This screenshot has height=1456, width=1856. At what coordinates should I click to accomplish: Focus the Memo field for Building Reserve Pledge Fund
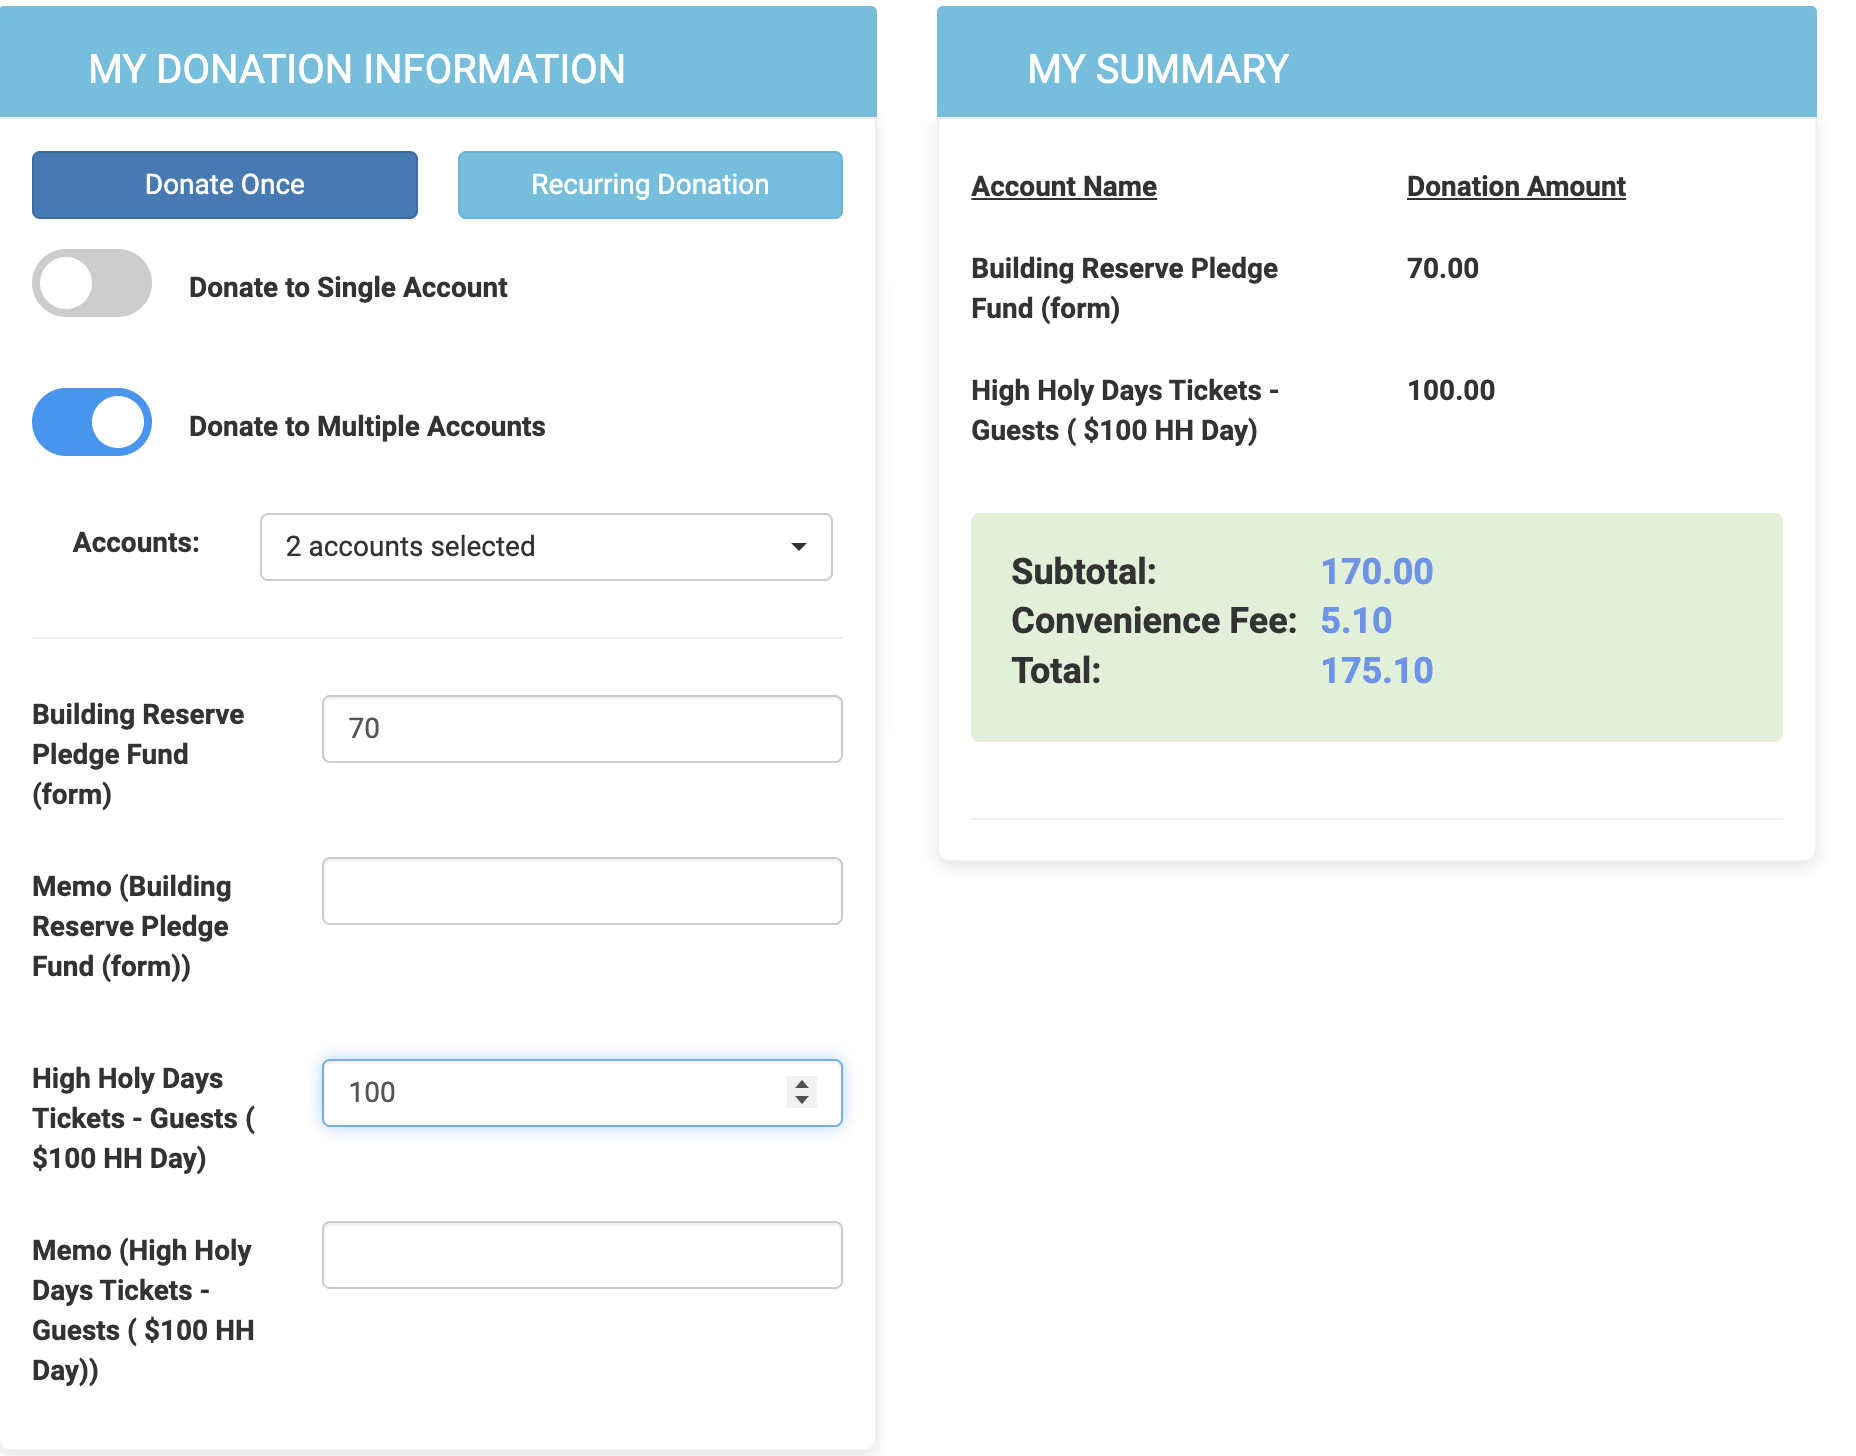point(581,891)
